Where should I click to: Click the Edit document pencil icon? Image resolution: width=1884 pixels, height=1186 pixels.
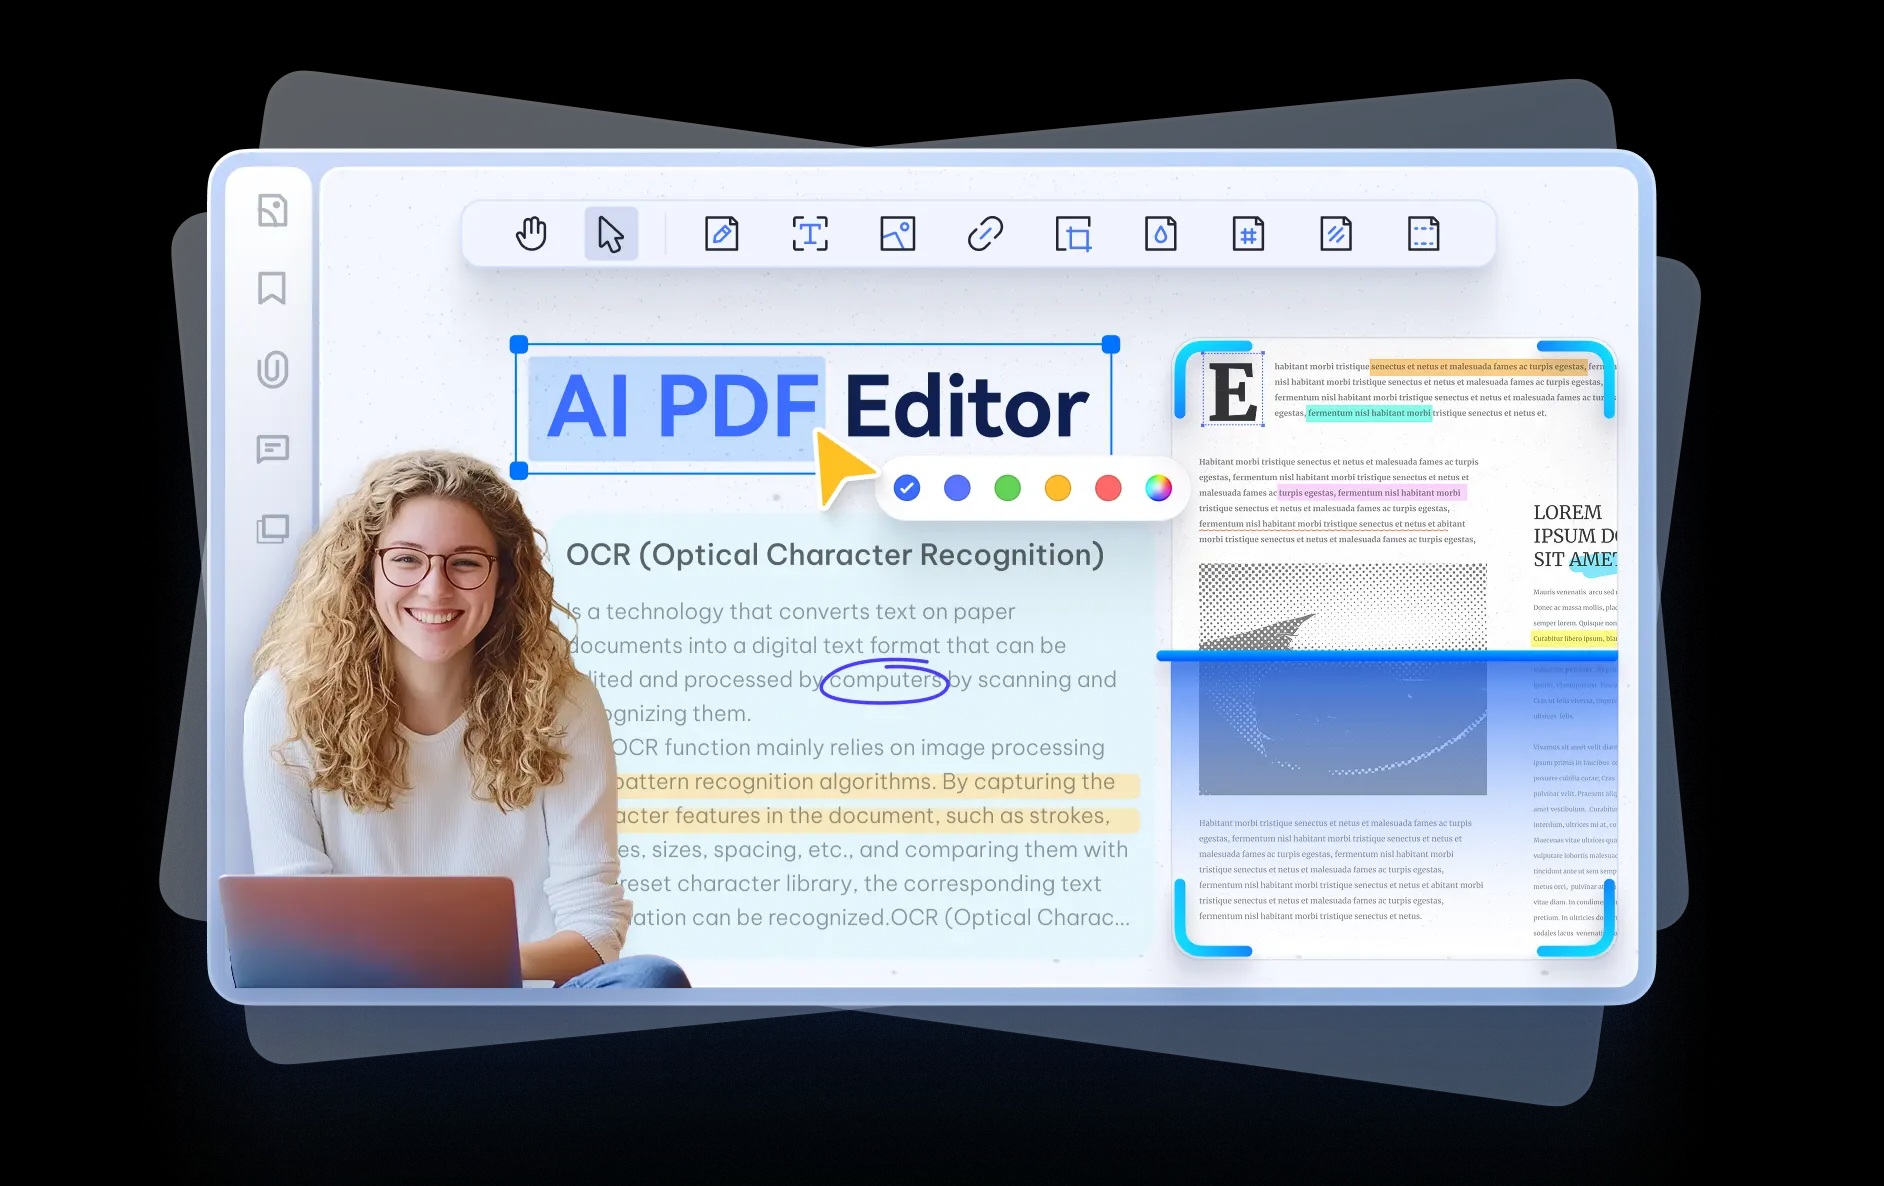pos(721,234)
